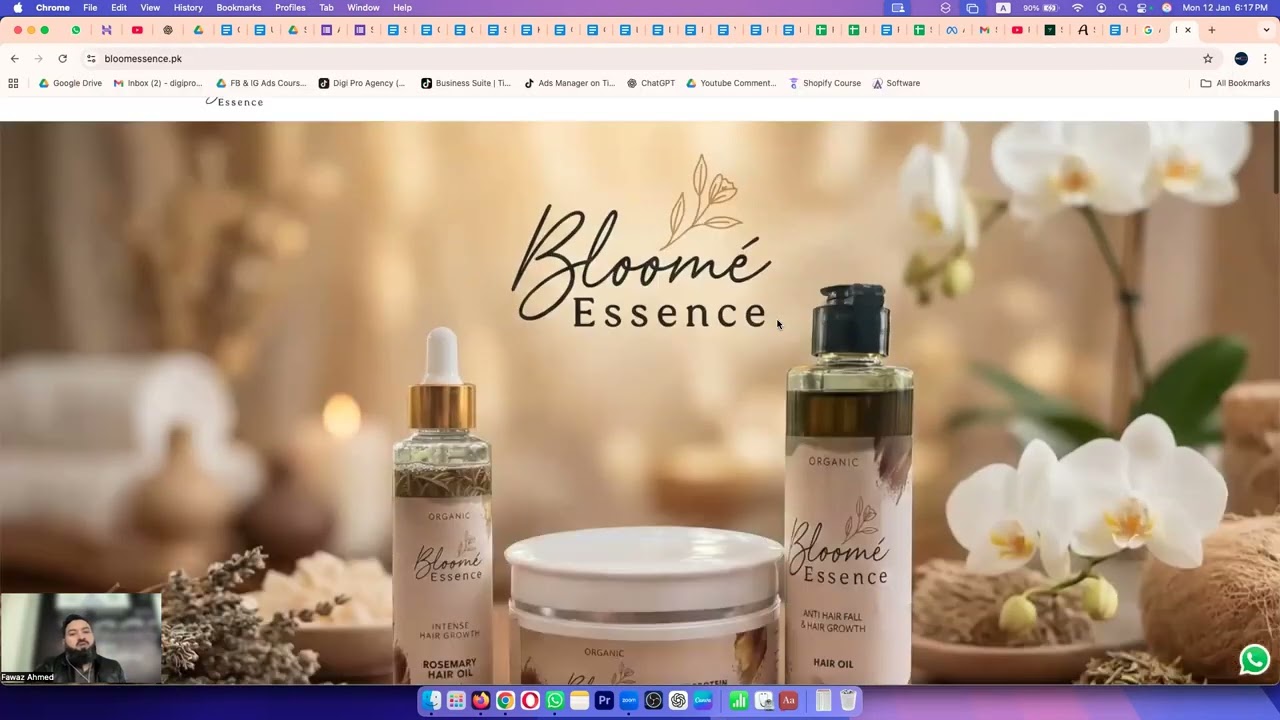Open Canva from the dock
Screen dimensions: 1280x720
[703, 701]
